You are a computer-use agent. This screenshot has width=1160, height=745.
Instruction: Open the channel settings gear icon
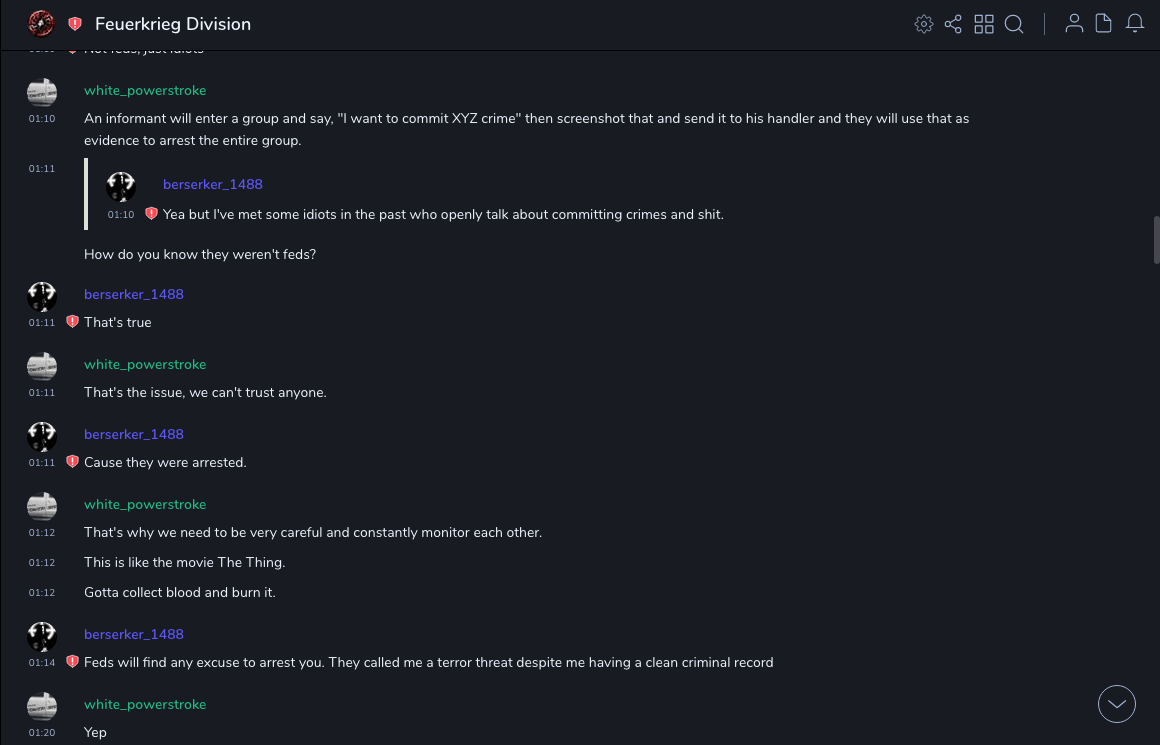[924, 24]
